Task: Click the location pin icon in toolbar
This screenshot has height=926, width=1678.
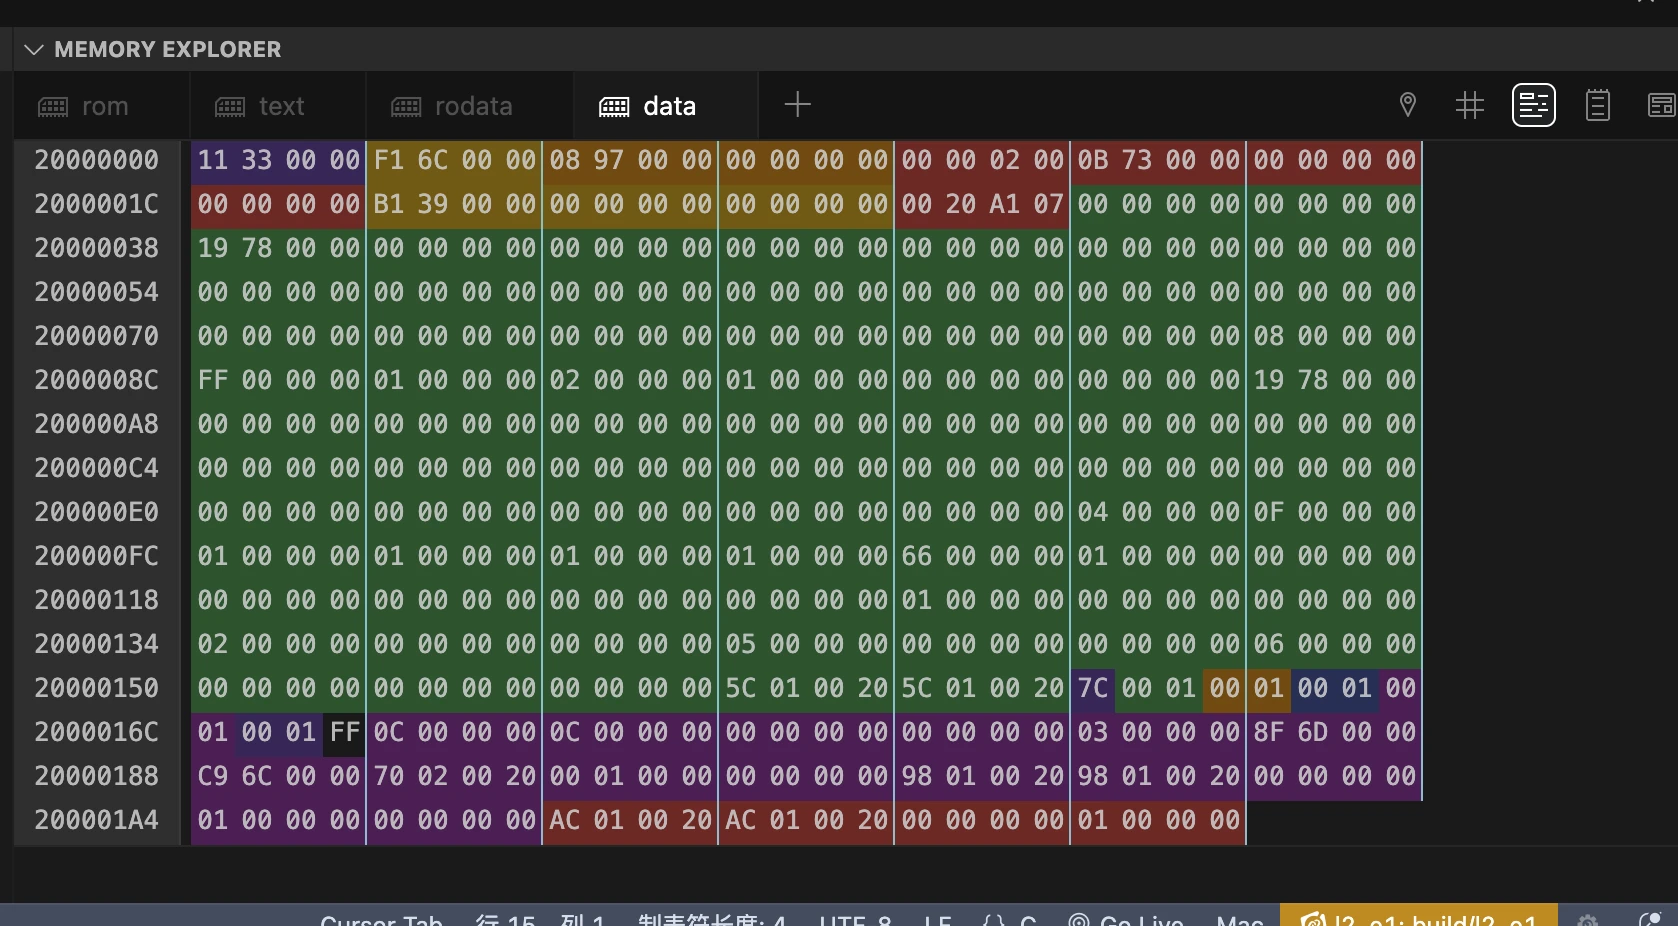Action: (1407, 105)
